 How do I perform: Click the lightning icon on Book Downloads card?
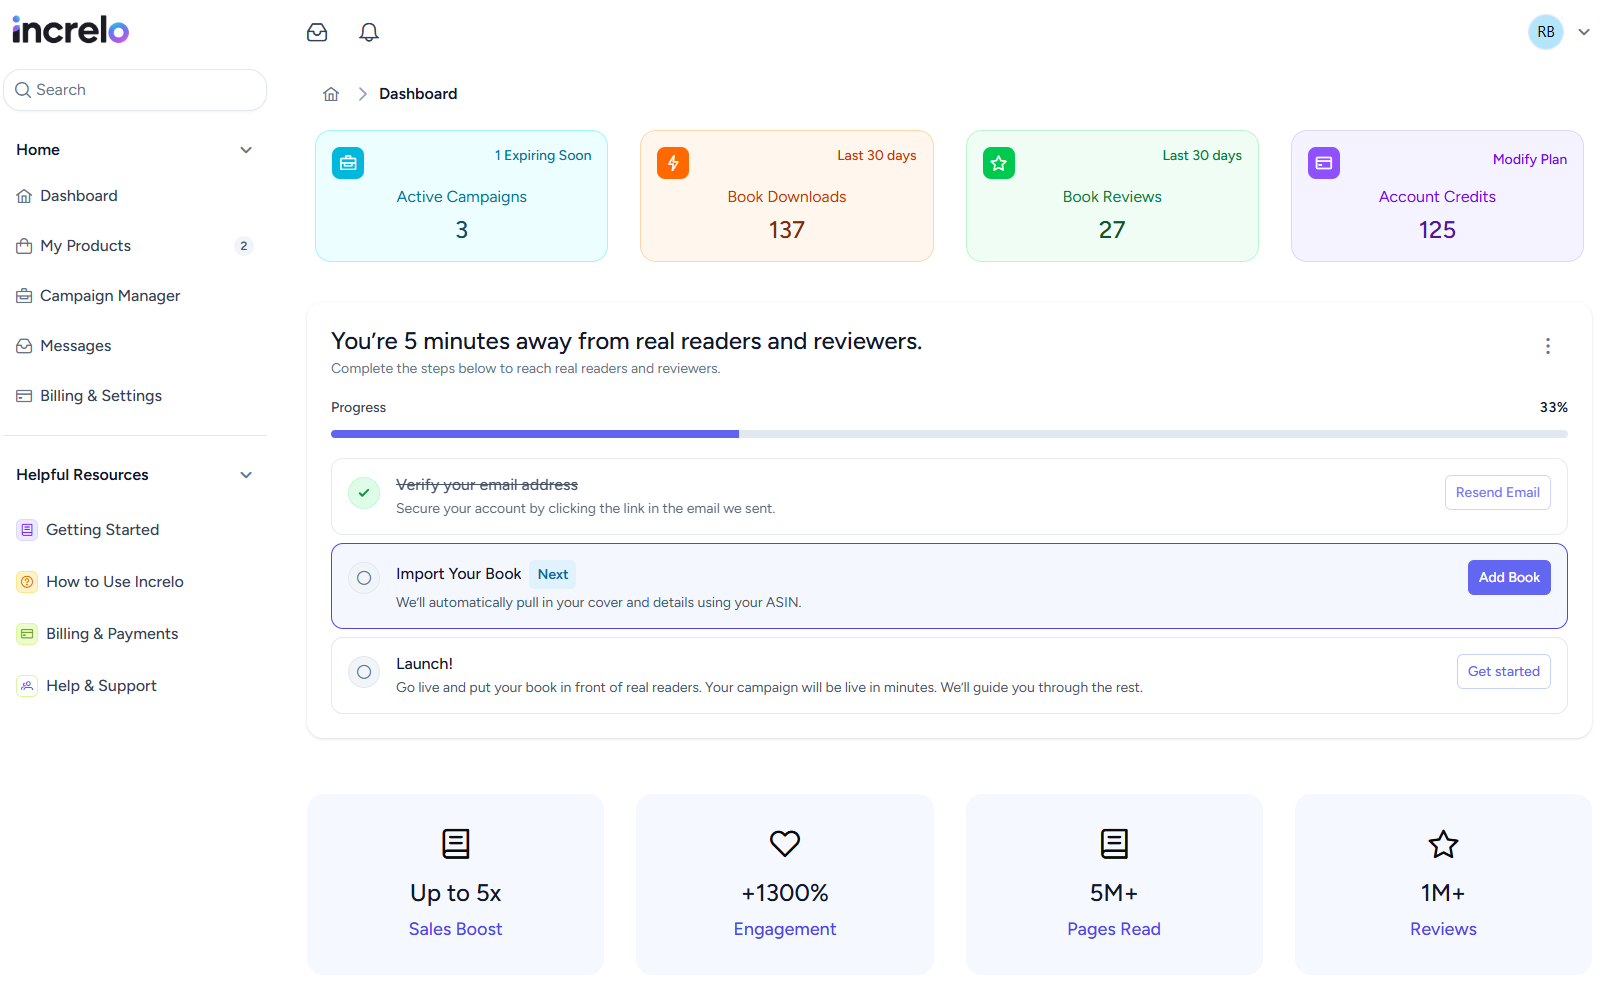pyautogui.click(x=673, y=162)
